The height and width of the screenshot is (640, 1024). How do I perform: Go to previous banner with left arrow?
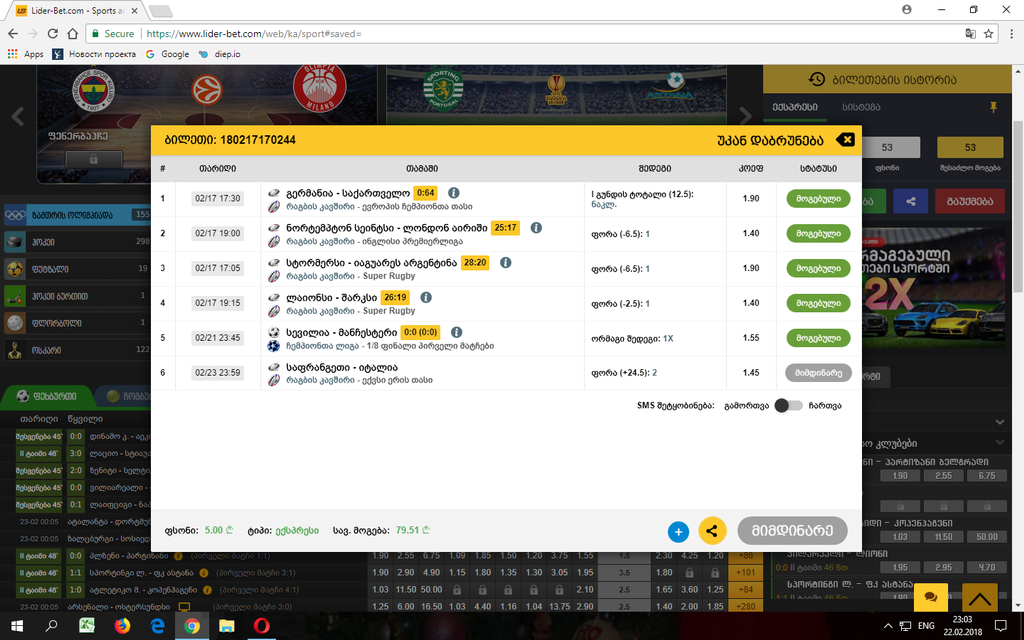18,116
